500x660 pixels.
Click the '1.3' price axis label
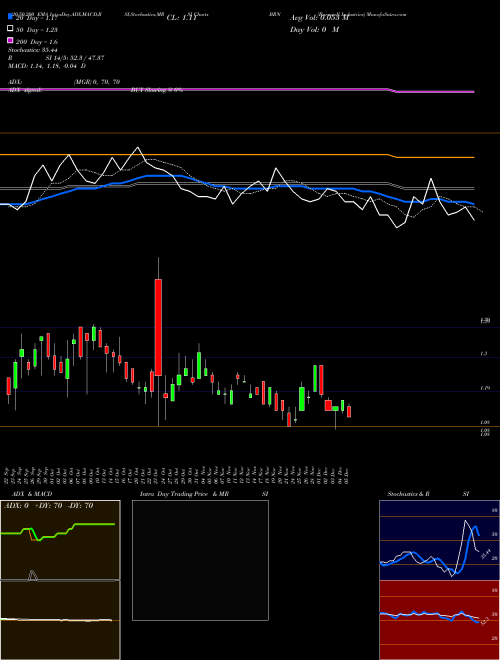pos(484,354)
